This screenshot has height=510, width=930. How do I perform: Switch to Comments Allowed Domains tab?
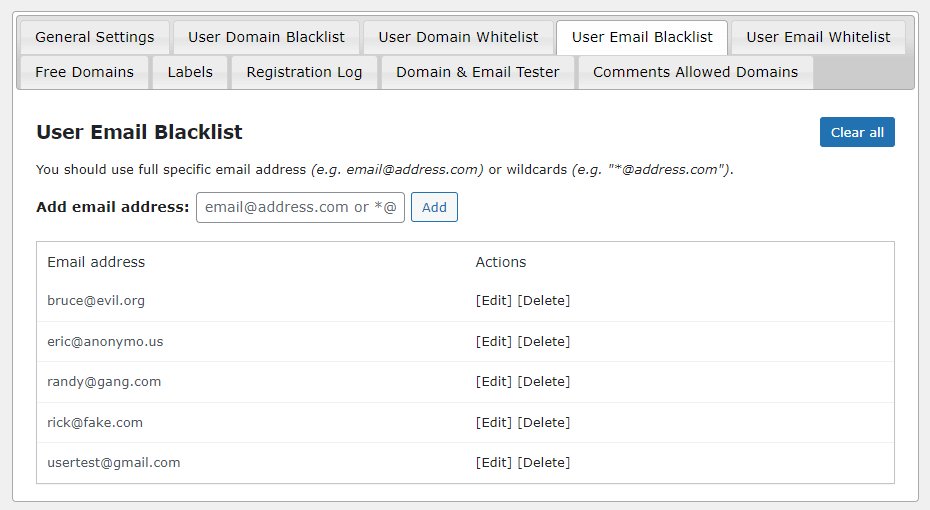tap(695, 72)
